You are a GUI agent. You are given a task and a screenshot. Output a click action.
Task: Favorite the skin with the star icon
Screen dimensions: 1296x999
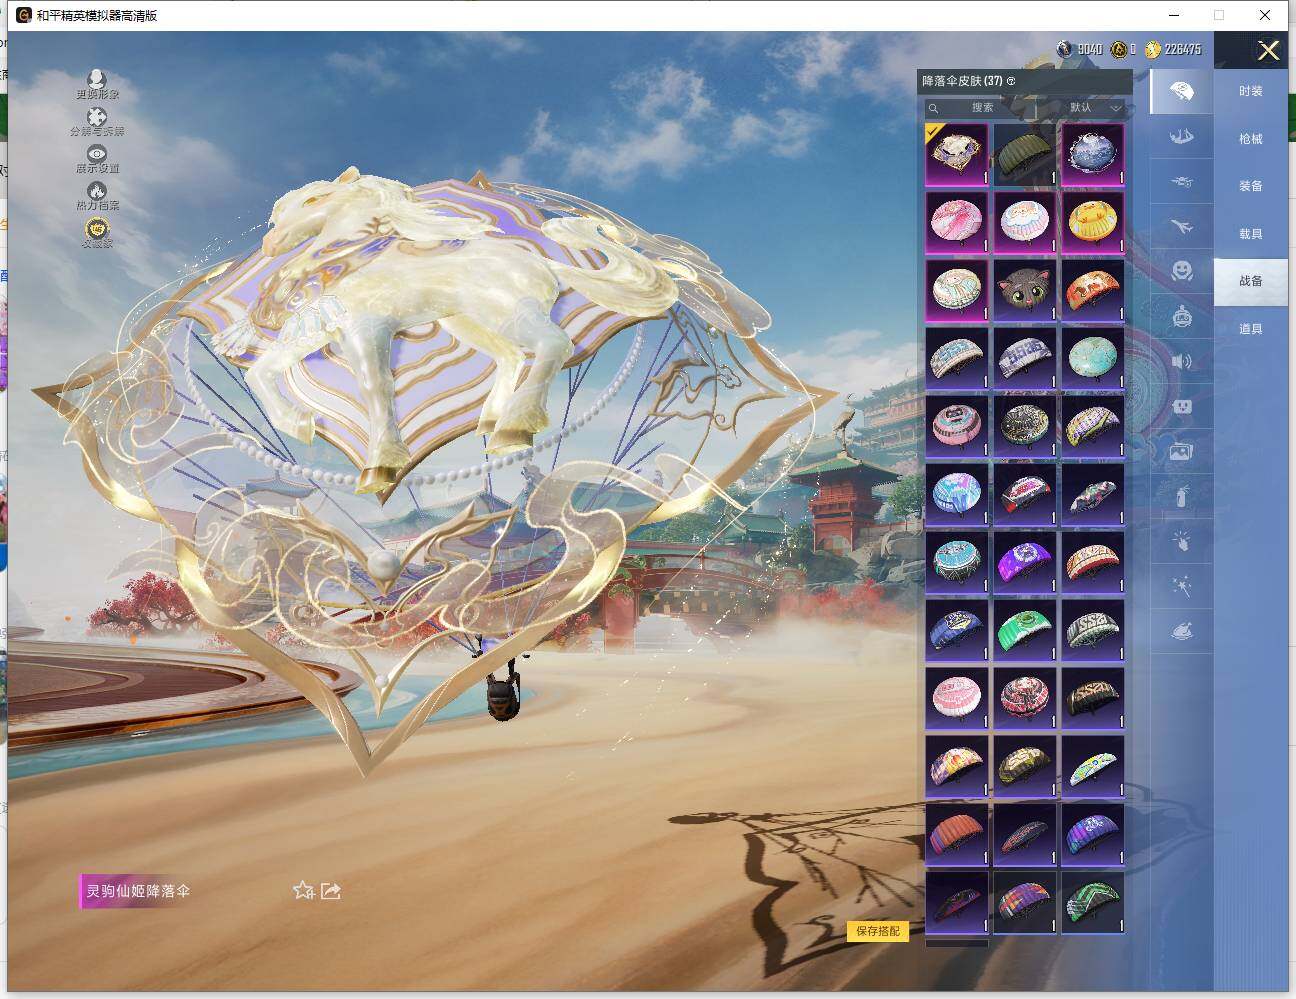point(304,890)
